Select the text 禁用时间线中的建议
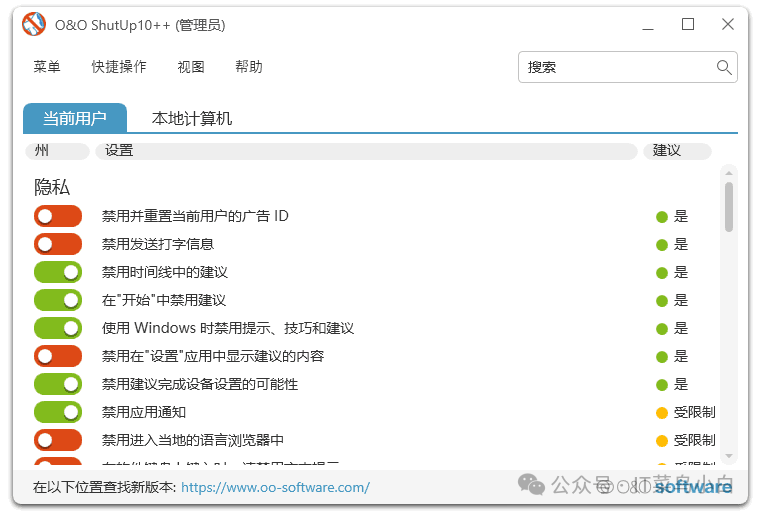The height and width of the screenshot is (515, 759). pyautogui.click(x=165, y=272)
